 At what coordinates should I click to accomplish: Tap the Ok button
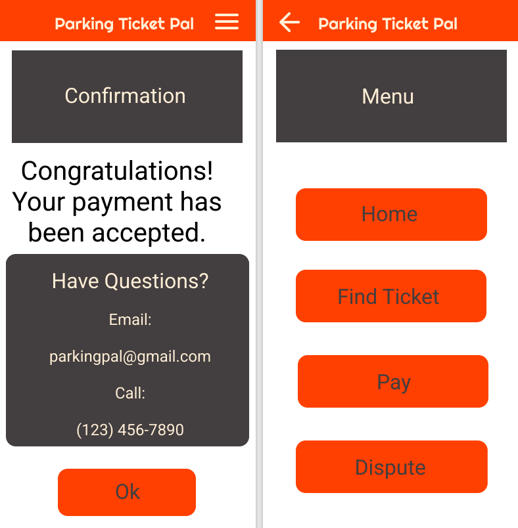127,492
